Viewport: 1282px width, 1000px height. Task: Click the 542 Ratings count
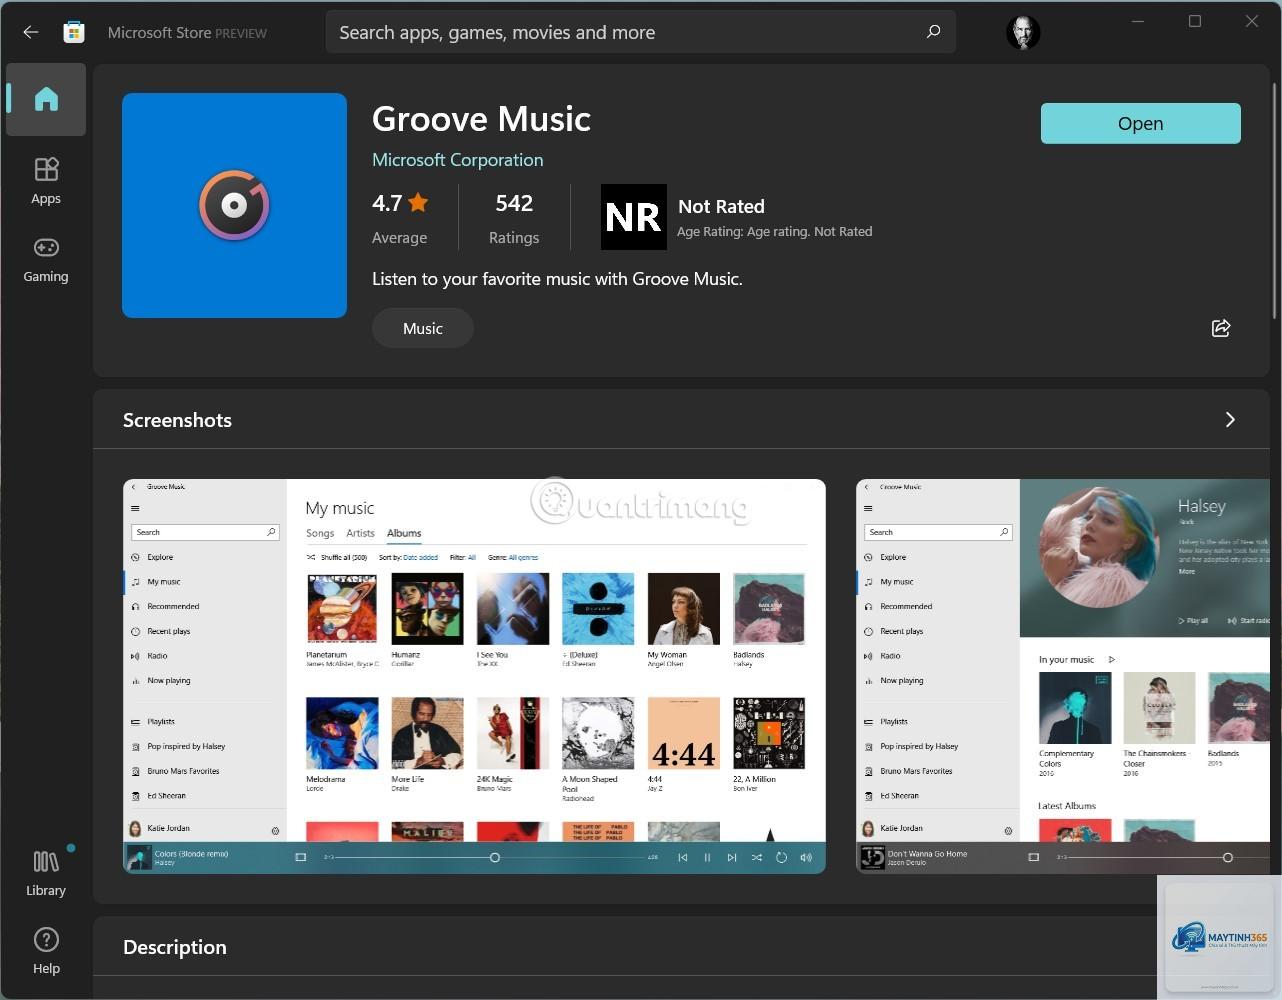pyautogui.click(x=514, y=218)
